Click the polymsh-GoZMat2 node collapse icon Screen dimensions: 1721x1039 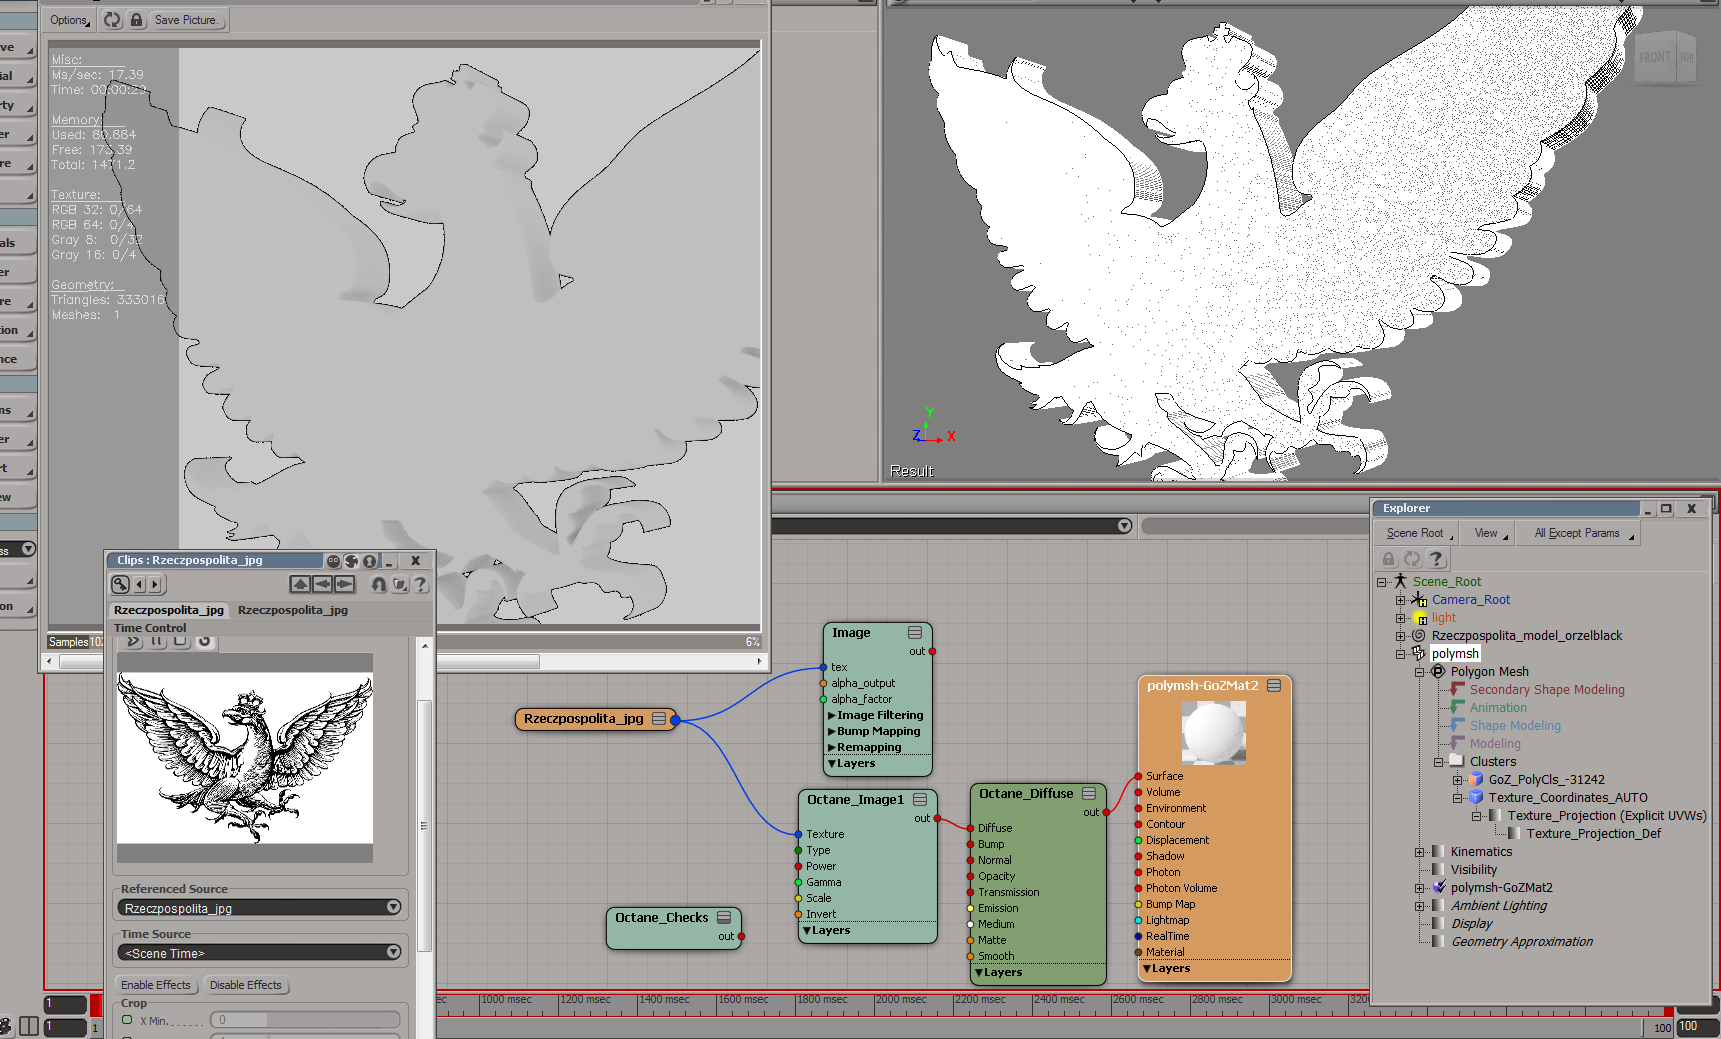(x=1274, y=686)
